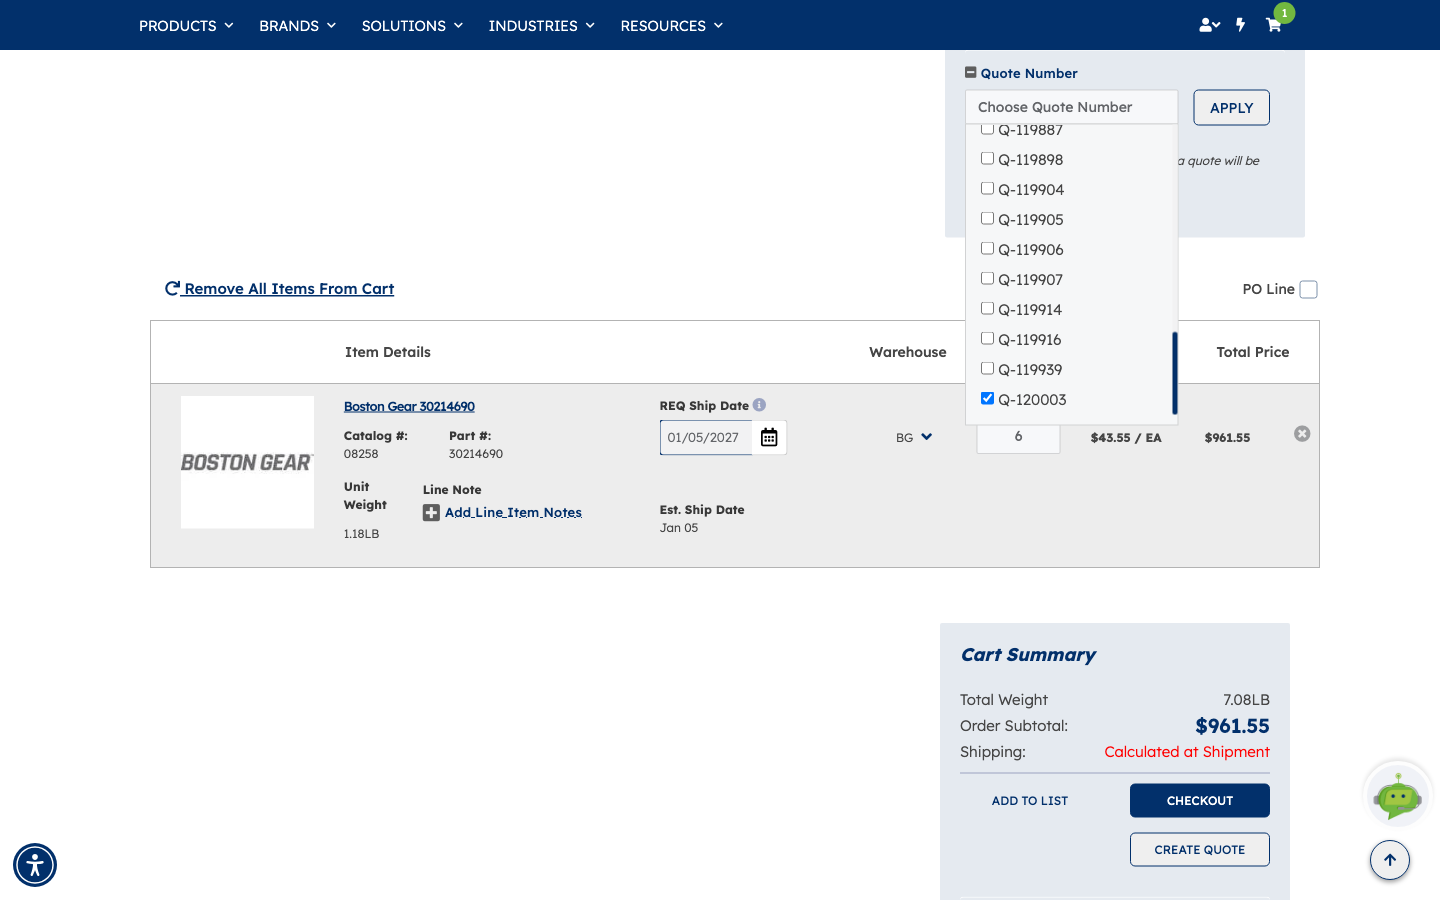The height and width of the screenshot is (900, 1440).
Task: Collapse the Quote Number section
Action: click(x=970, y=72)
